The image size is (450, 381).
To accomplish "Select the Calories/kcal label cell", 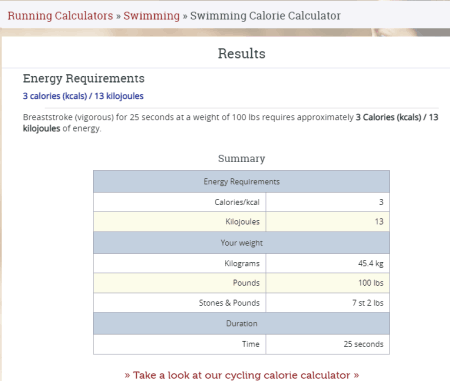I will point(180,202).
